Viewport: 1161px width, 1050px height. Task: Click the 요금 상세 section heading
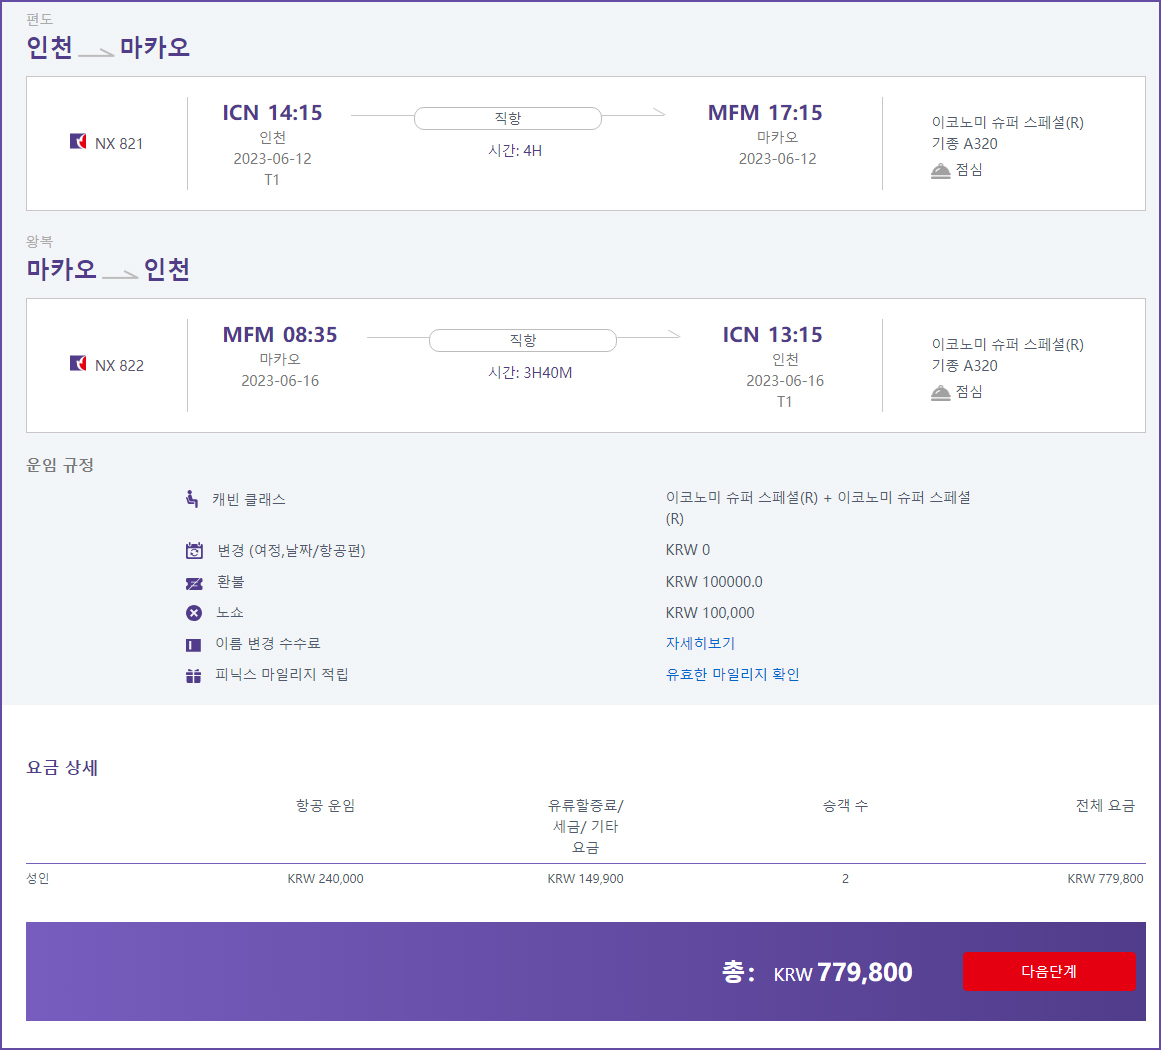pos(62,768)
